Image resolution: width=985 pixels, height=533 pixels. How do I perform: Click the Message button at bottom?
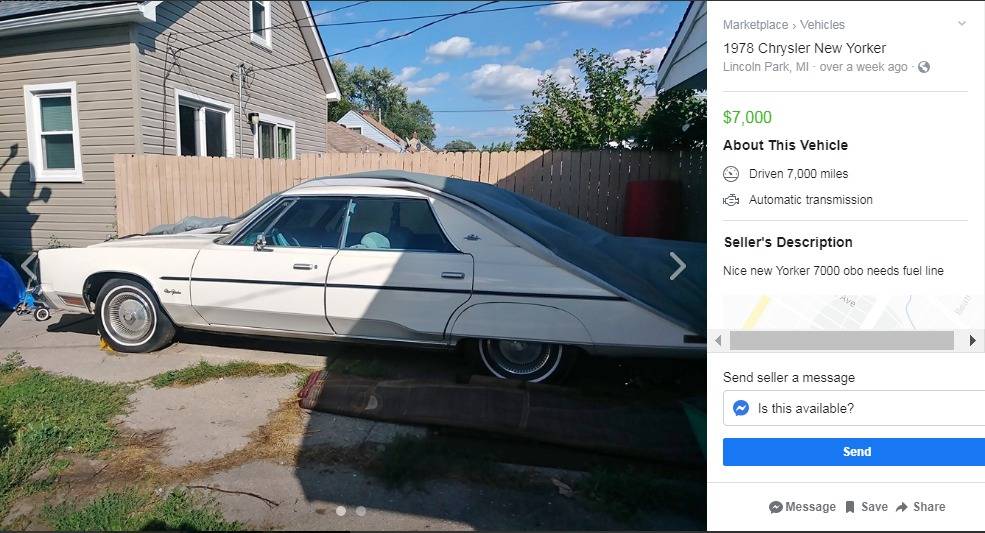(x=802, y=507)
